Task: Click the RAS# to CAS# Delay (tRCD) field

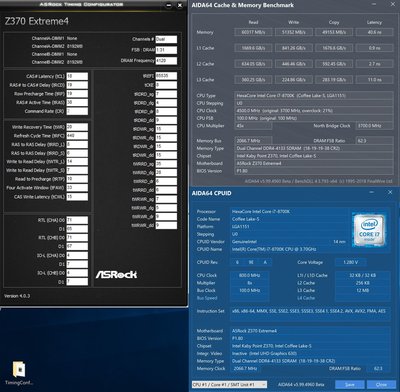Action: click(77, 85)
